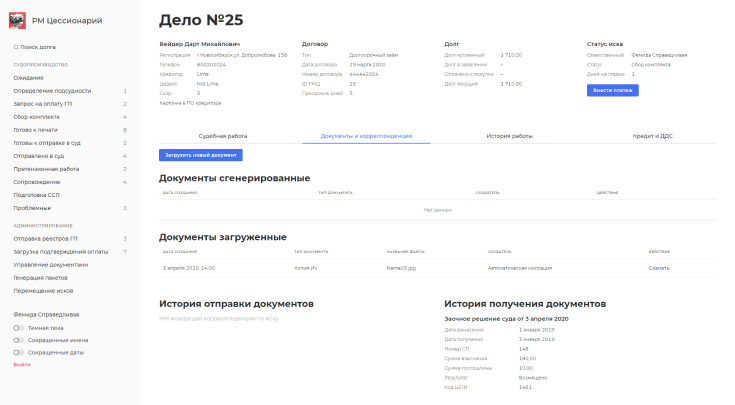This screenshot has height=405, width=735.
Task: Select the Кредит и ДДС tab
Action: (652, 135)
